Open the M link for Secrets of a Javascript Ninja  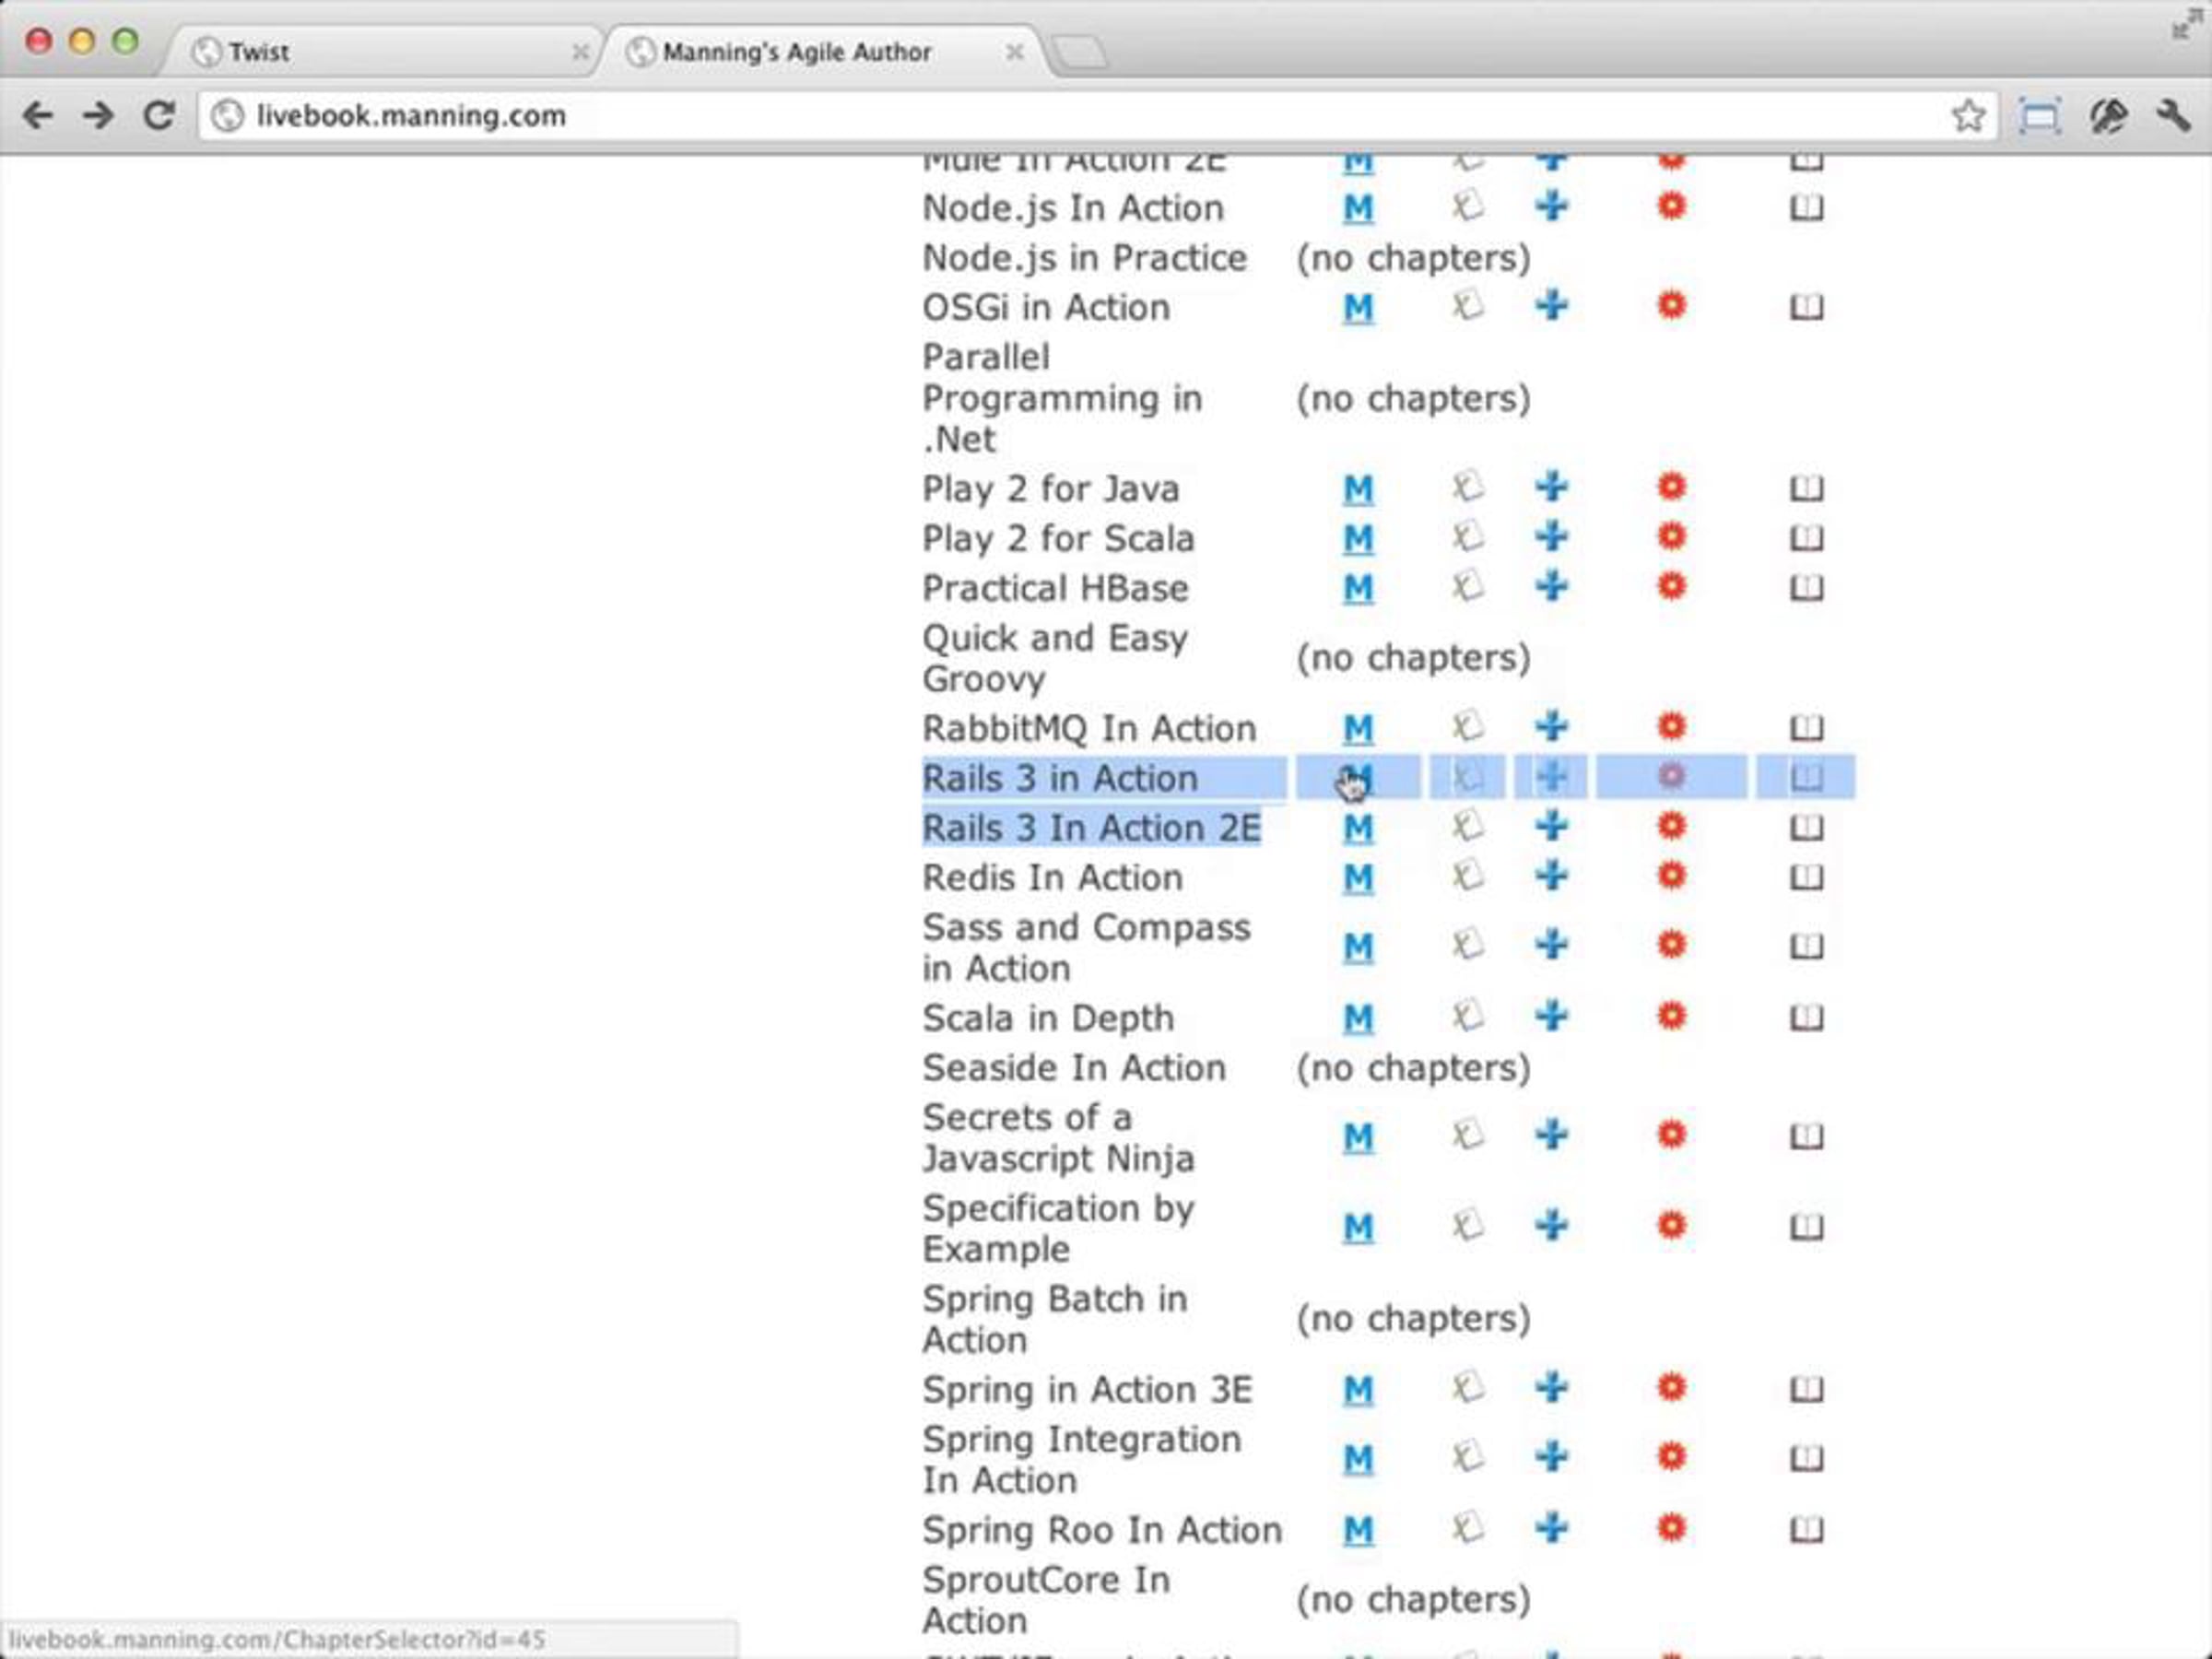(1357, 1137)
